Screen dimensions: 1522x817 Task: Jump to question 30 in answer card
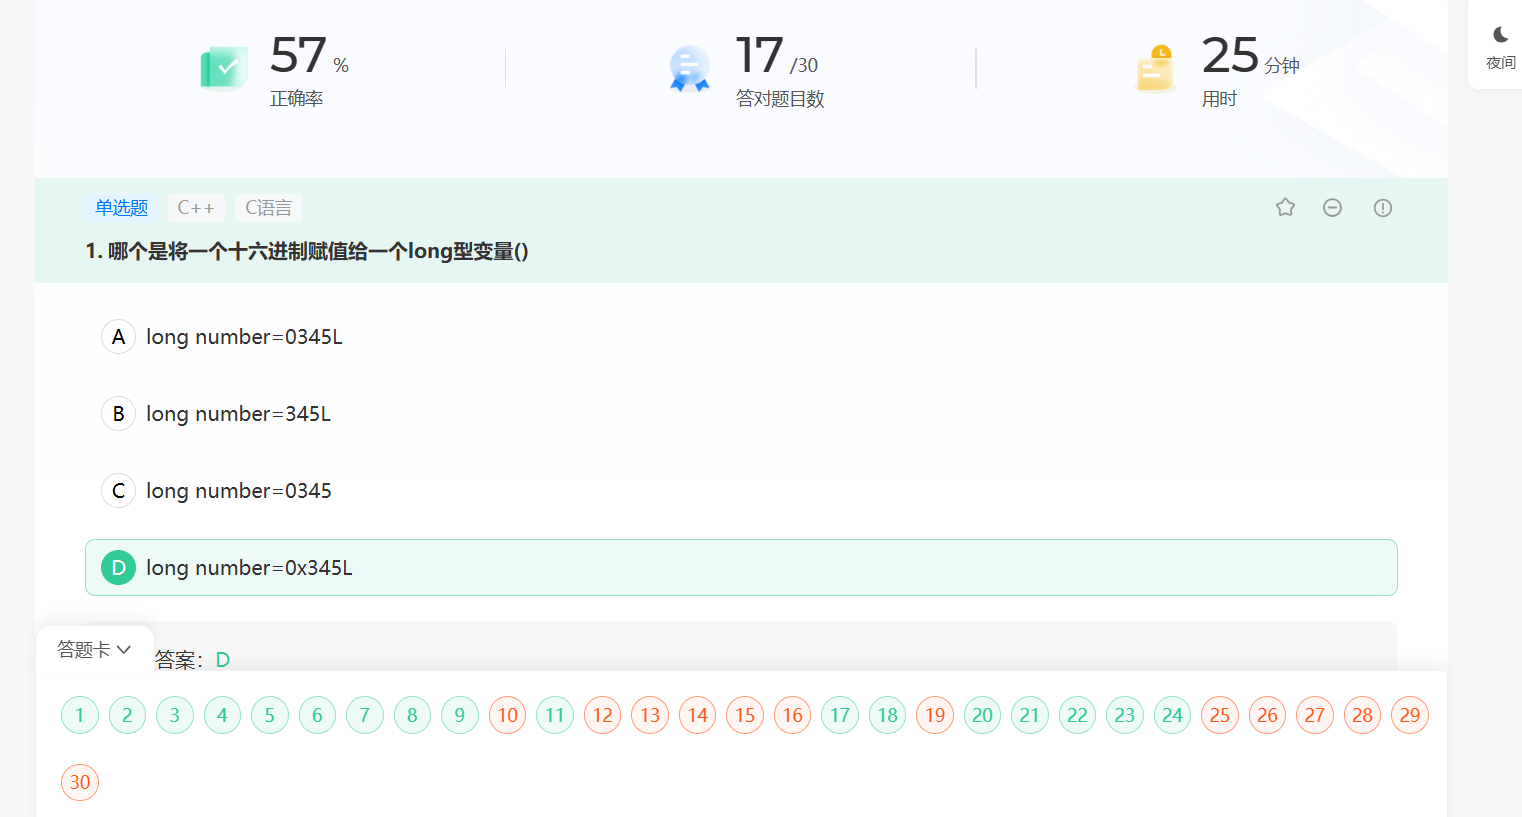pos(79,782)
